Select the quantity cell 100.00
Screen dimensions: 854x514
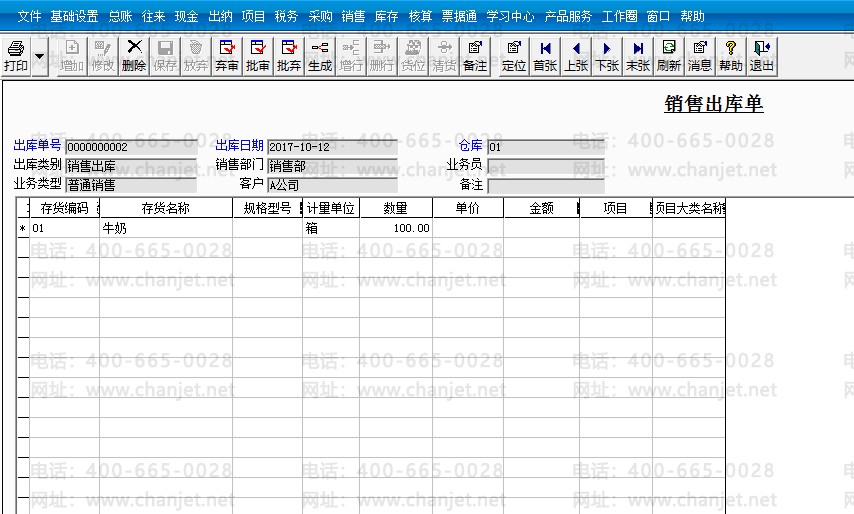396,228
